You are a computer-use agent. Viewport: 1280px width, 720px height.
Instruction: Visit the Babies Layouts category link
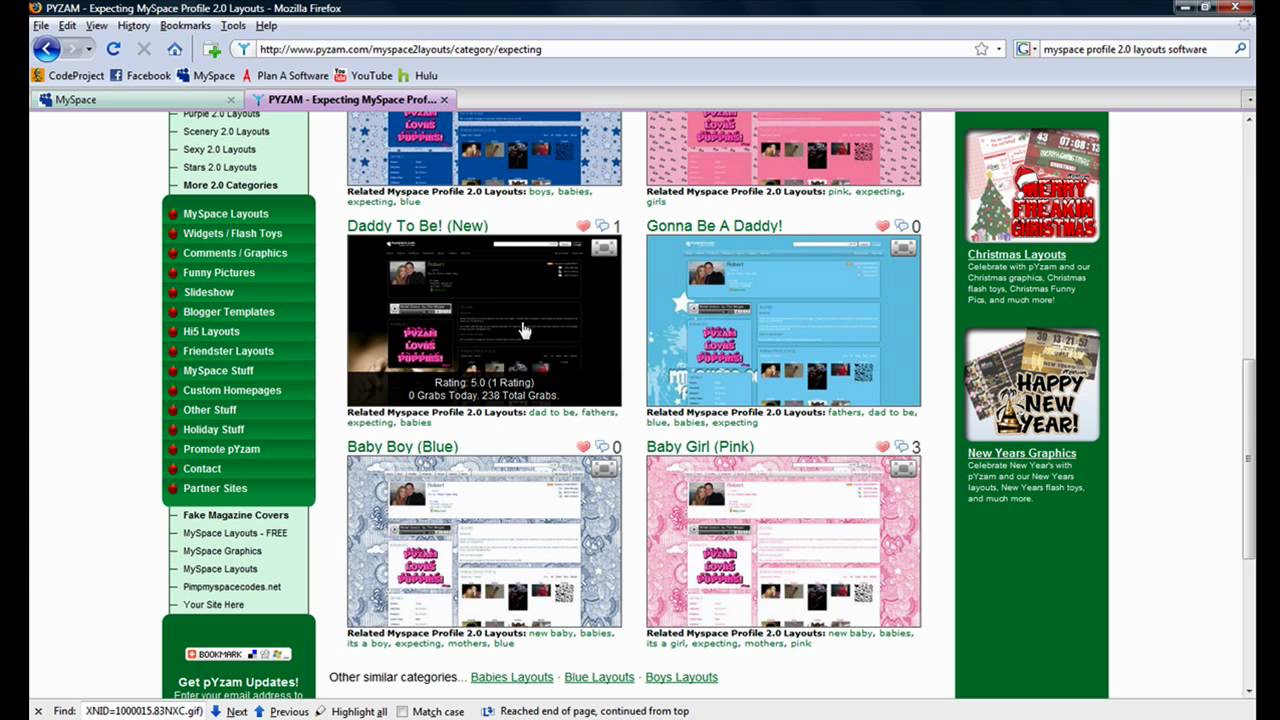click(x=511, y=677)
